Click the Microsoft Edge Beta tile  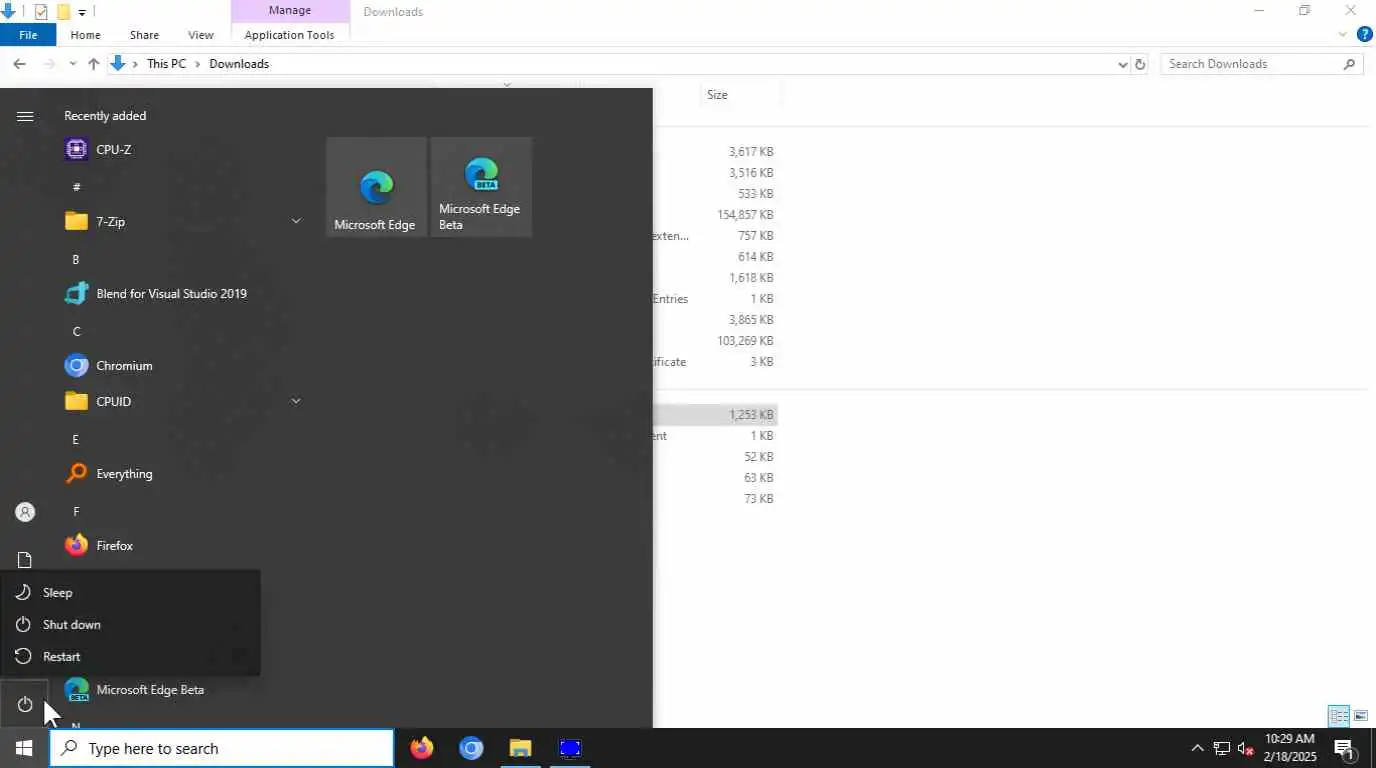(x=481, y=187)
